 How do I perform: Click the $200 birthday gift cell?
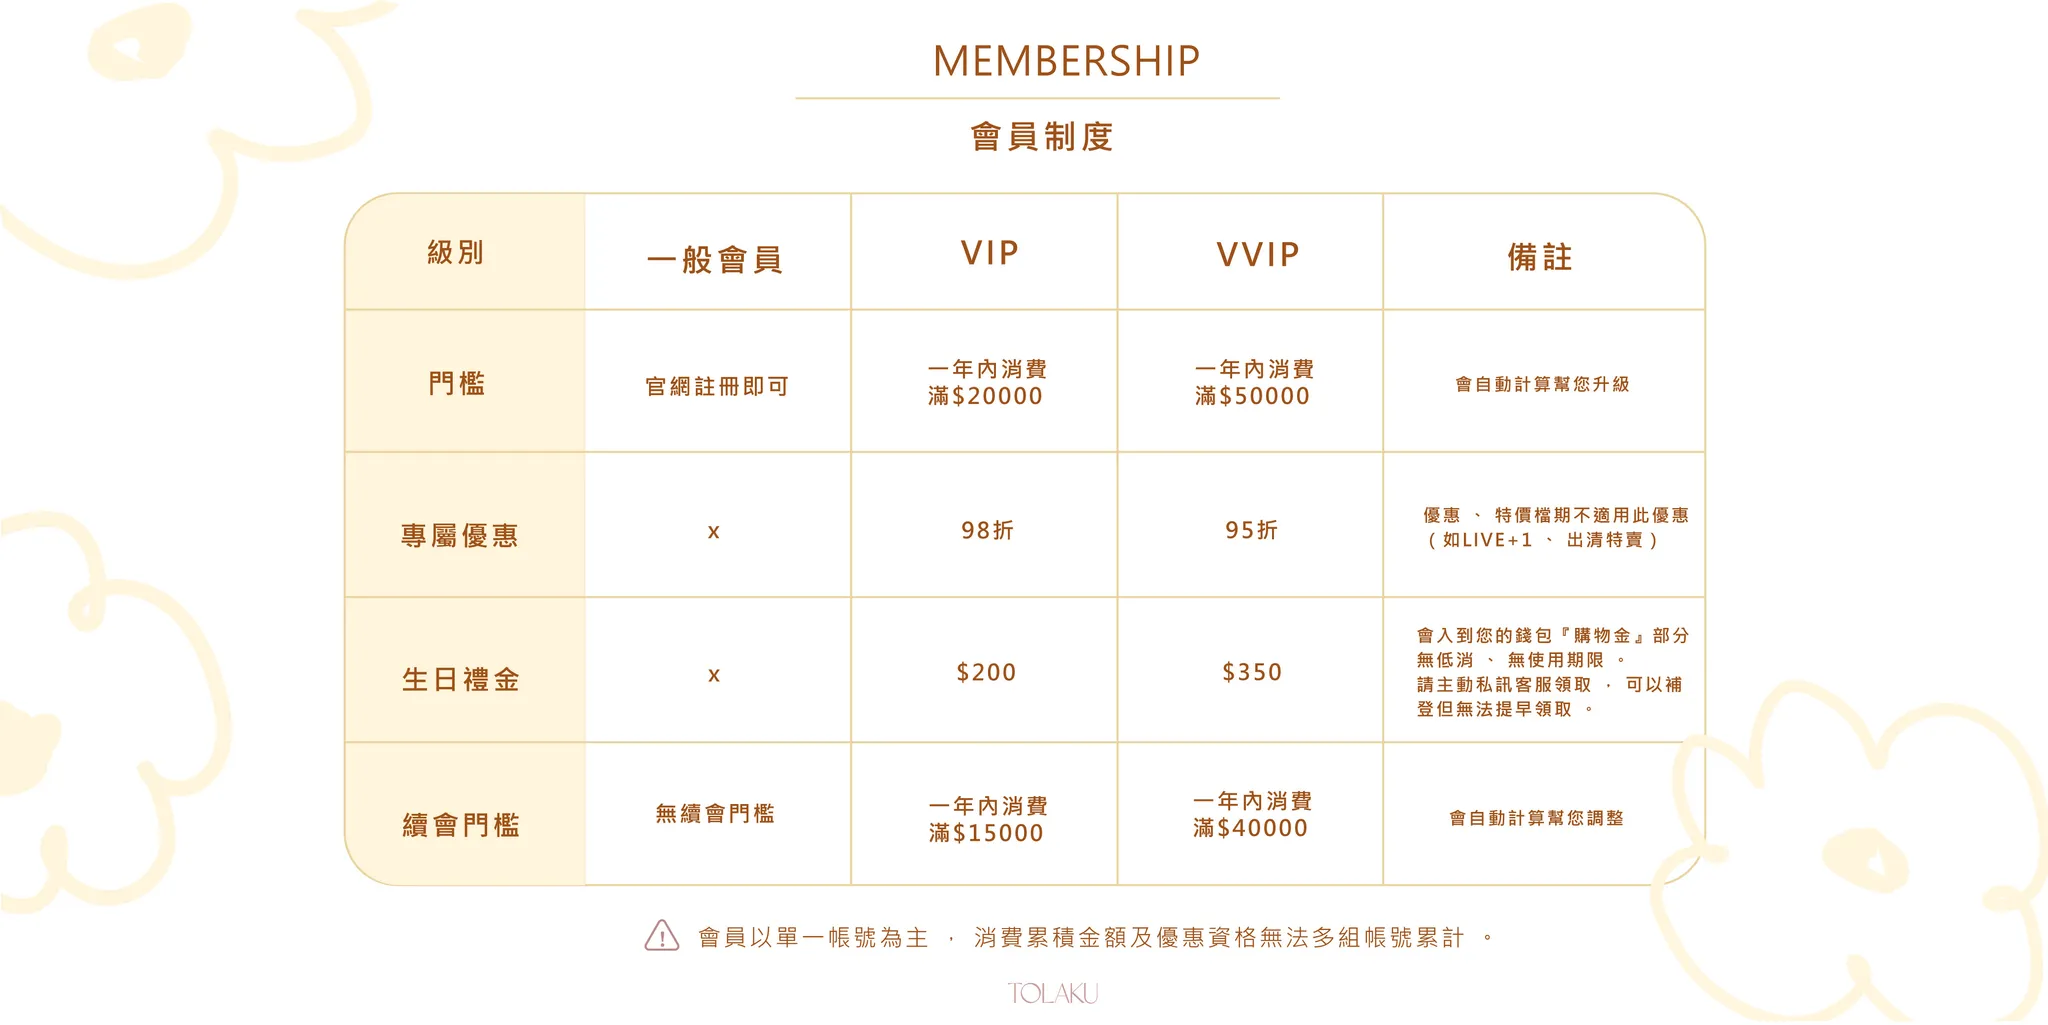(x=986, y=673)
